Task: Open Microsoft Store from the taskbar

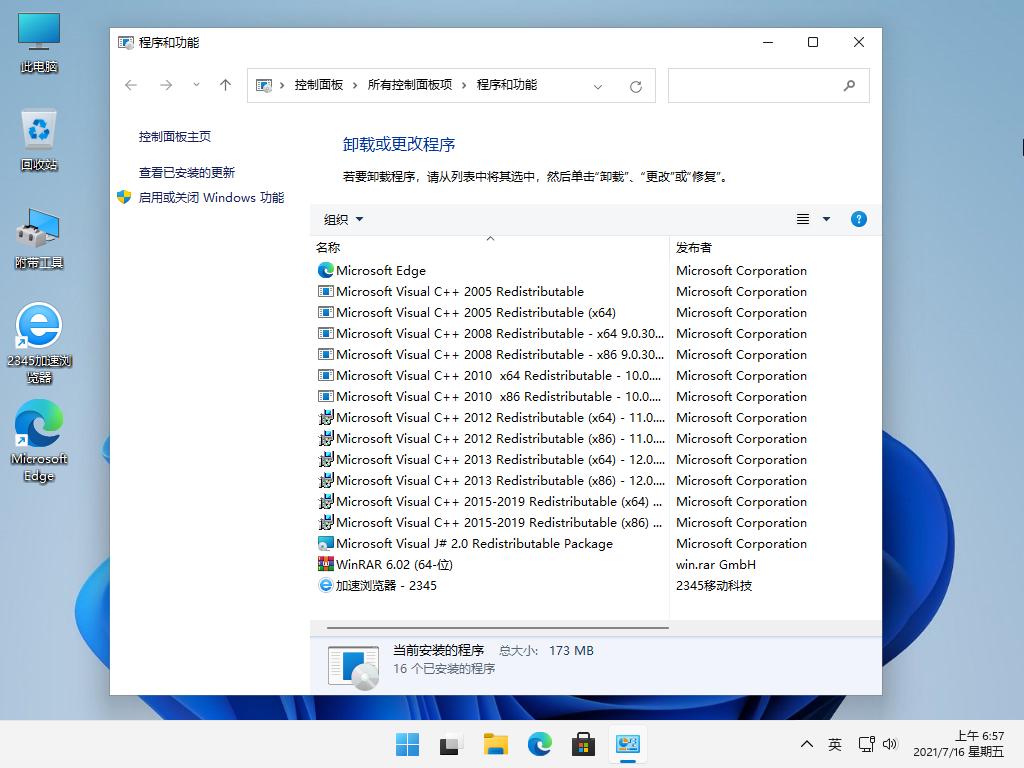Action: [583, 744]
